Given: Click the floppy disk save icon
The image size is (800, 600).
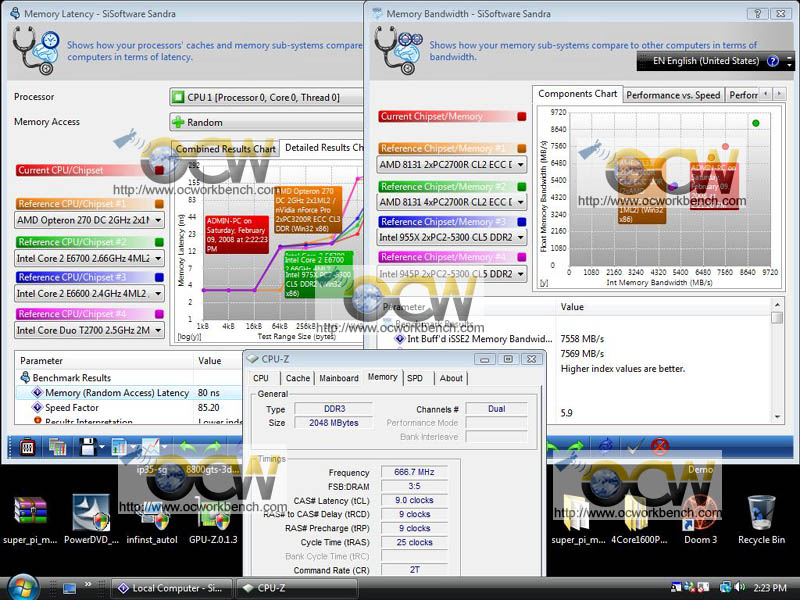Looking at the screenshot, I should (x=88, y=447).
